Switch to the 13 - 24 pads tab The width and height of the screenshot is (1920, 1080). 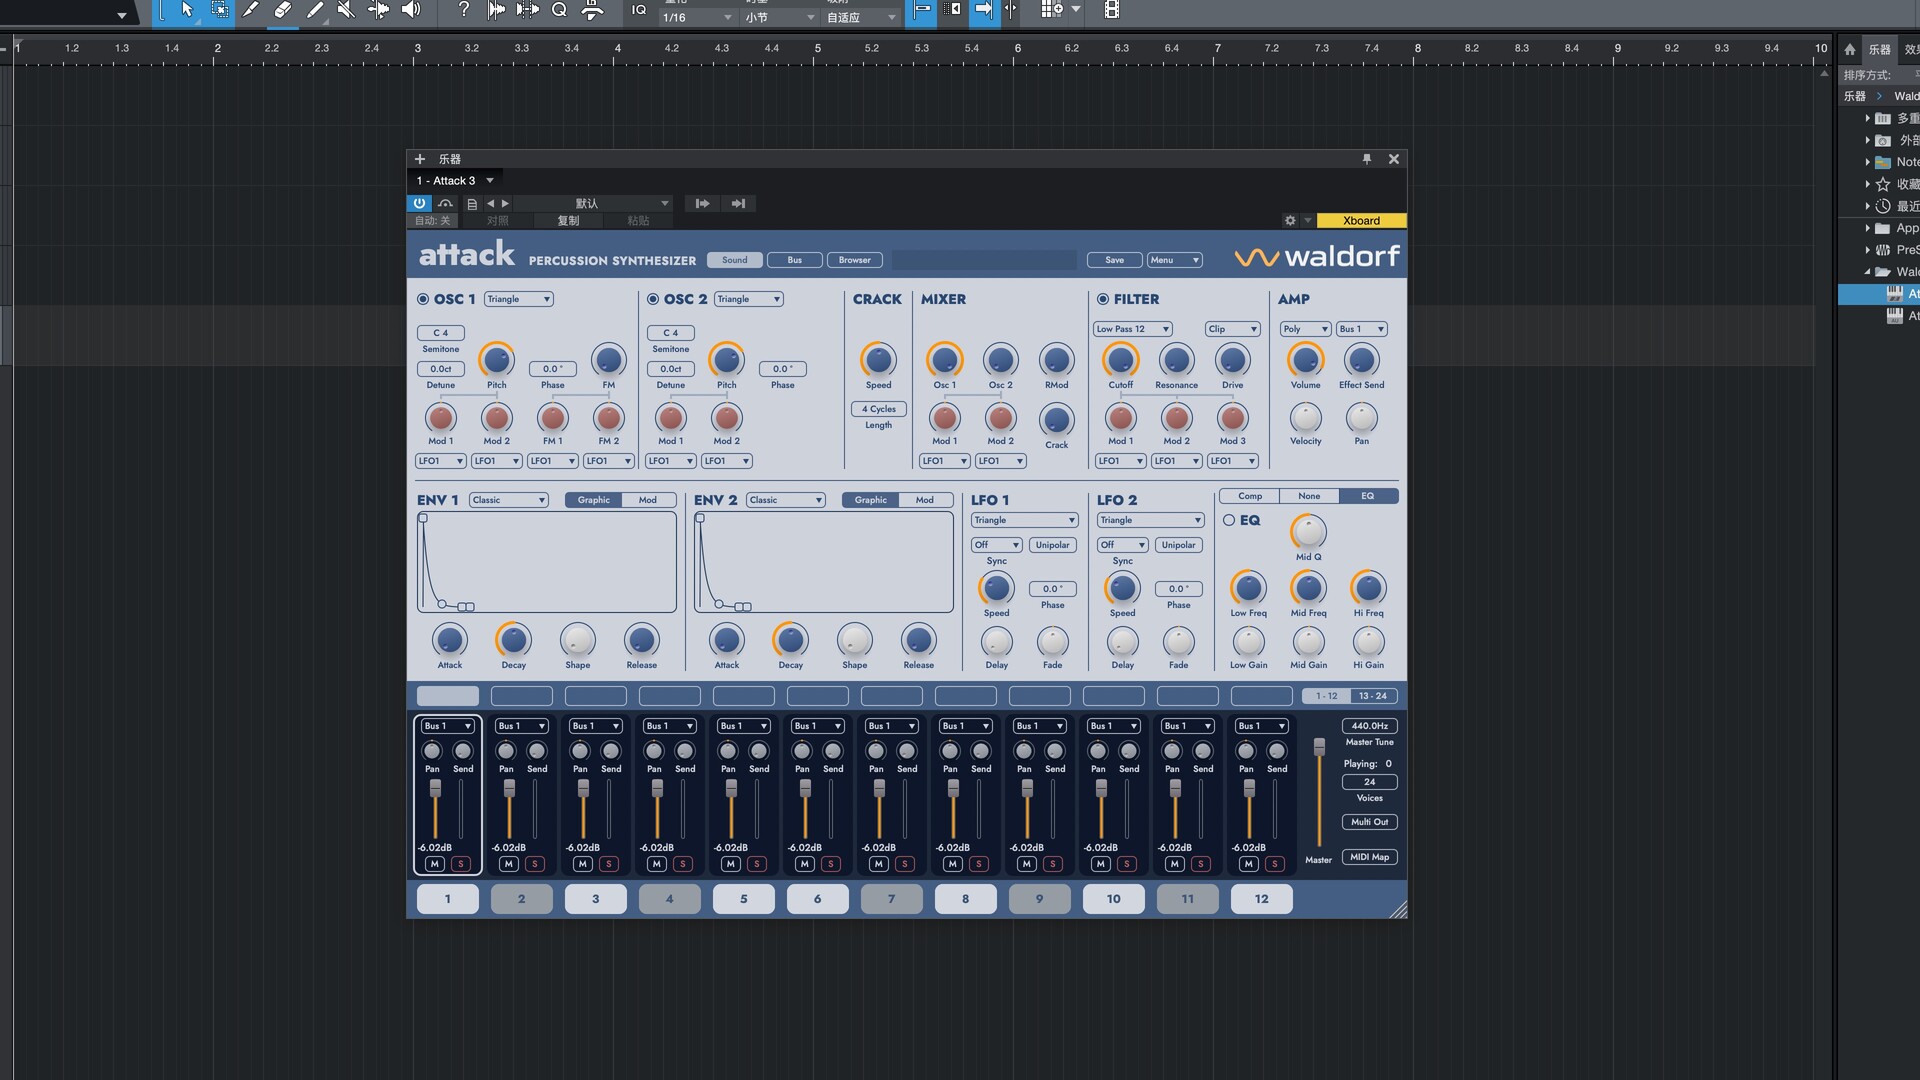tap(1374, 695)
